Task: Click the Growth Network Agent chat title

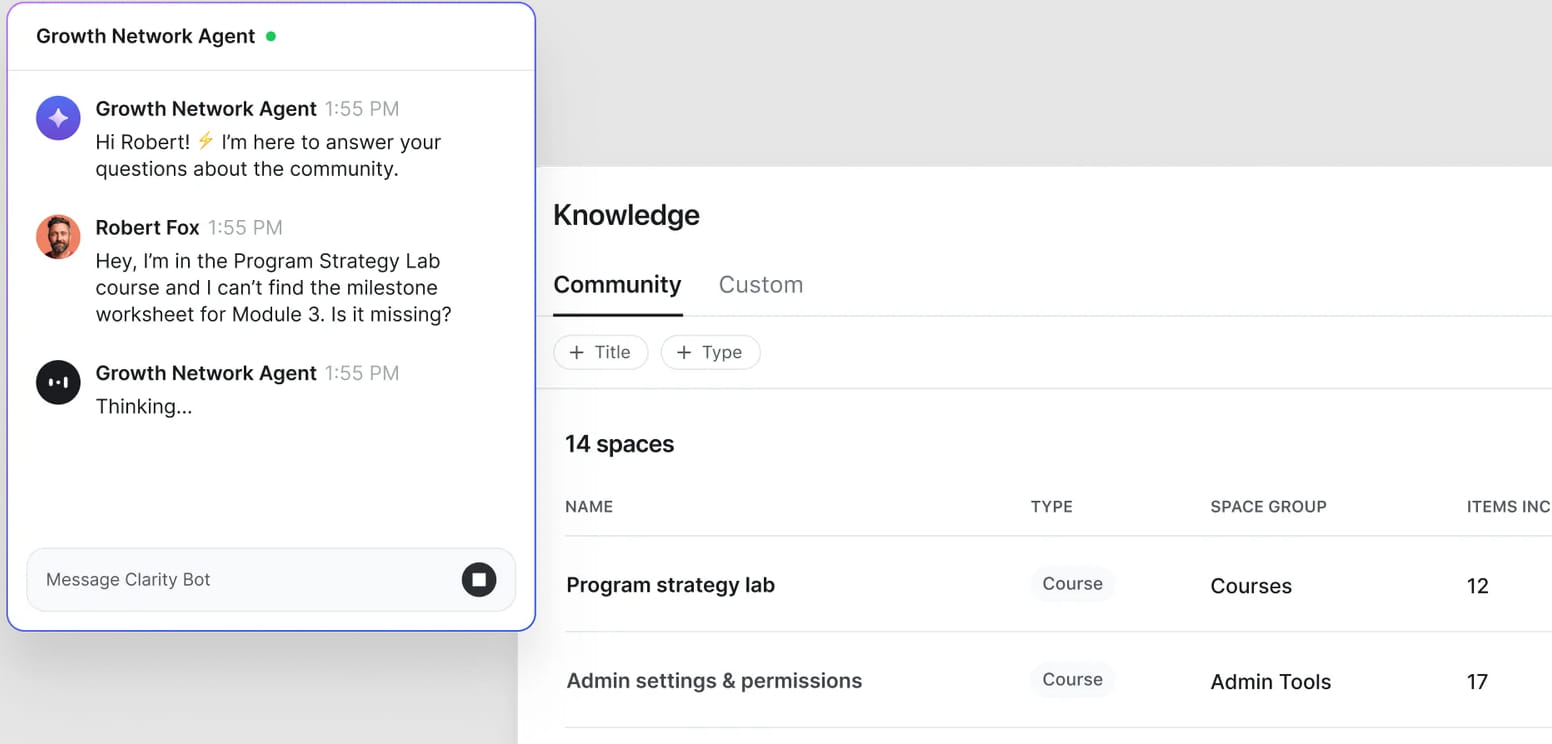Action: point(146,36)
